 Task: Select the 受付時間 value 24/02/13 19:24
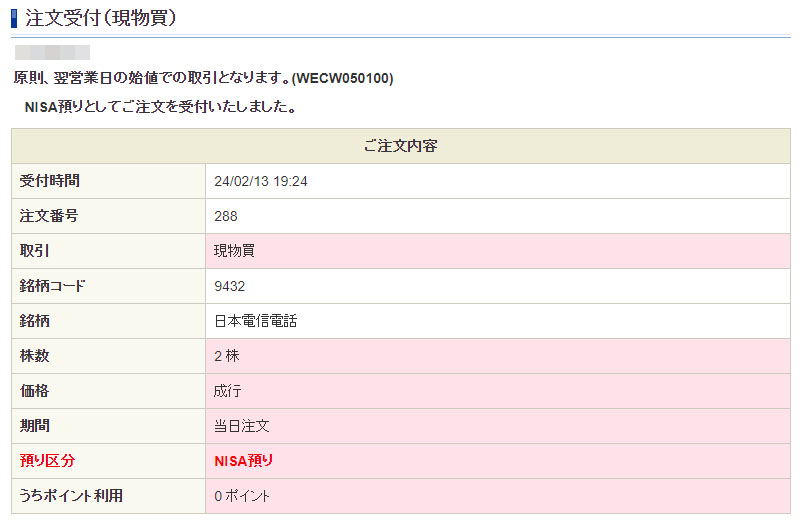pyautogui.click(x=261, y=181)
